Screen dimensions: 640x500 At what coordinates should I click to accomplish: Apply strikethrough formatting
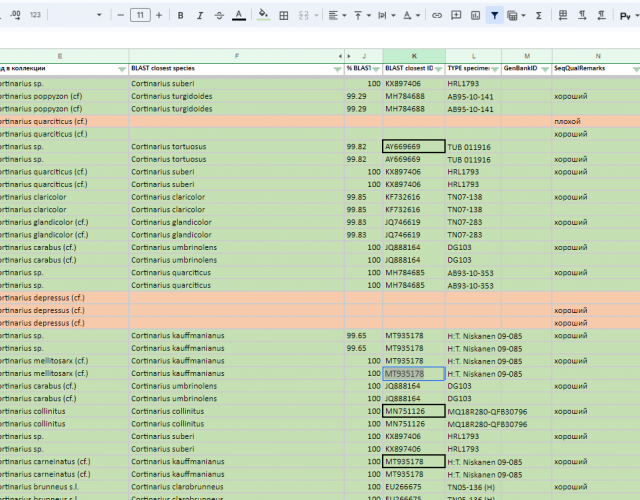point(219,16)
